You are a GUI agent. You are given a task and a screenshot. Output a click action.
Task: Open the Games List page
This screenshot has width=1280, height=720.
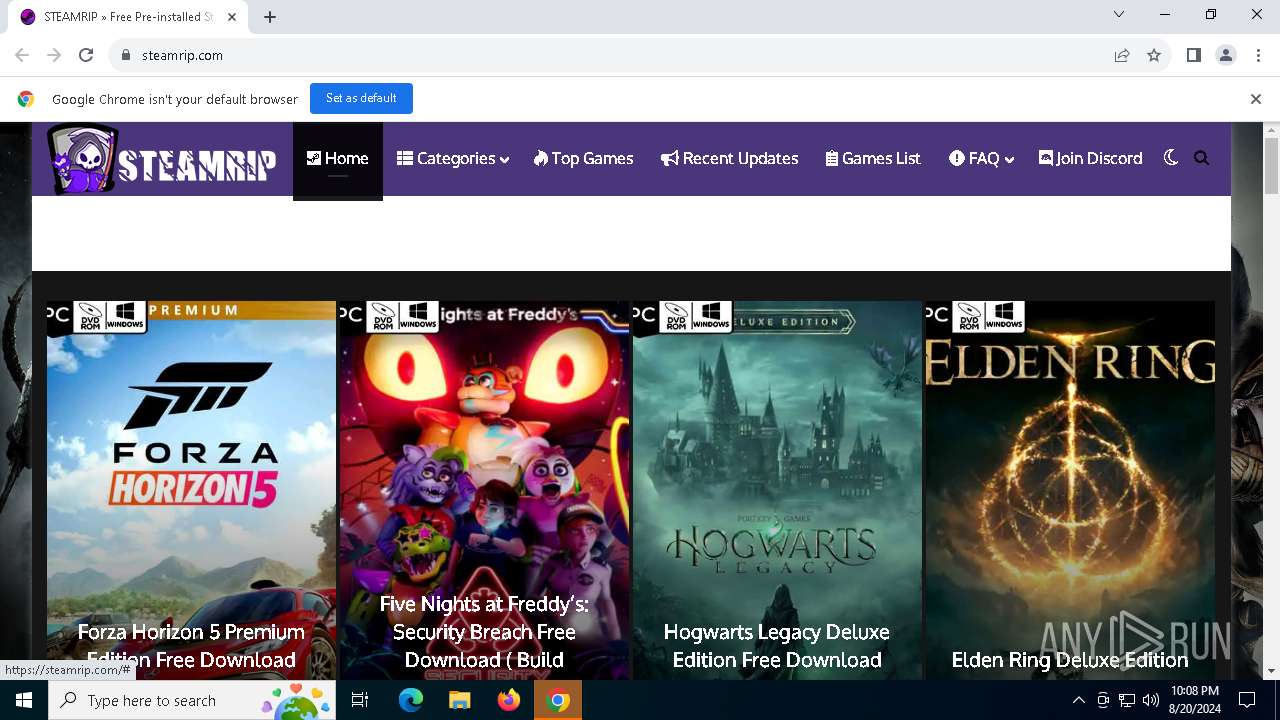pyautogui.click(x=873, y=159)
